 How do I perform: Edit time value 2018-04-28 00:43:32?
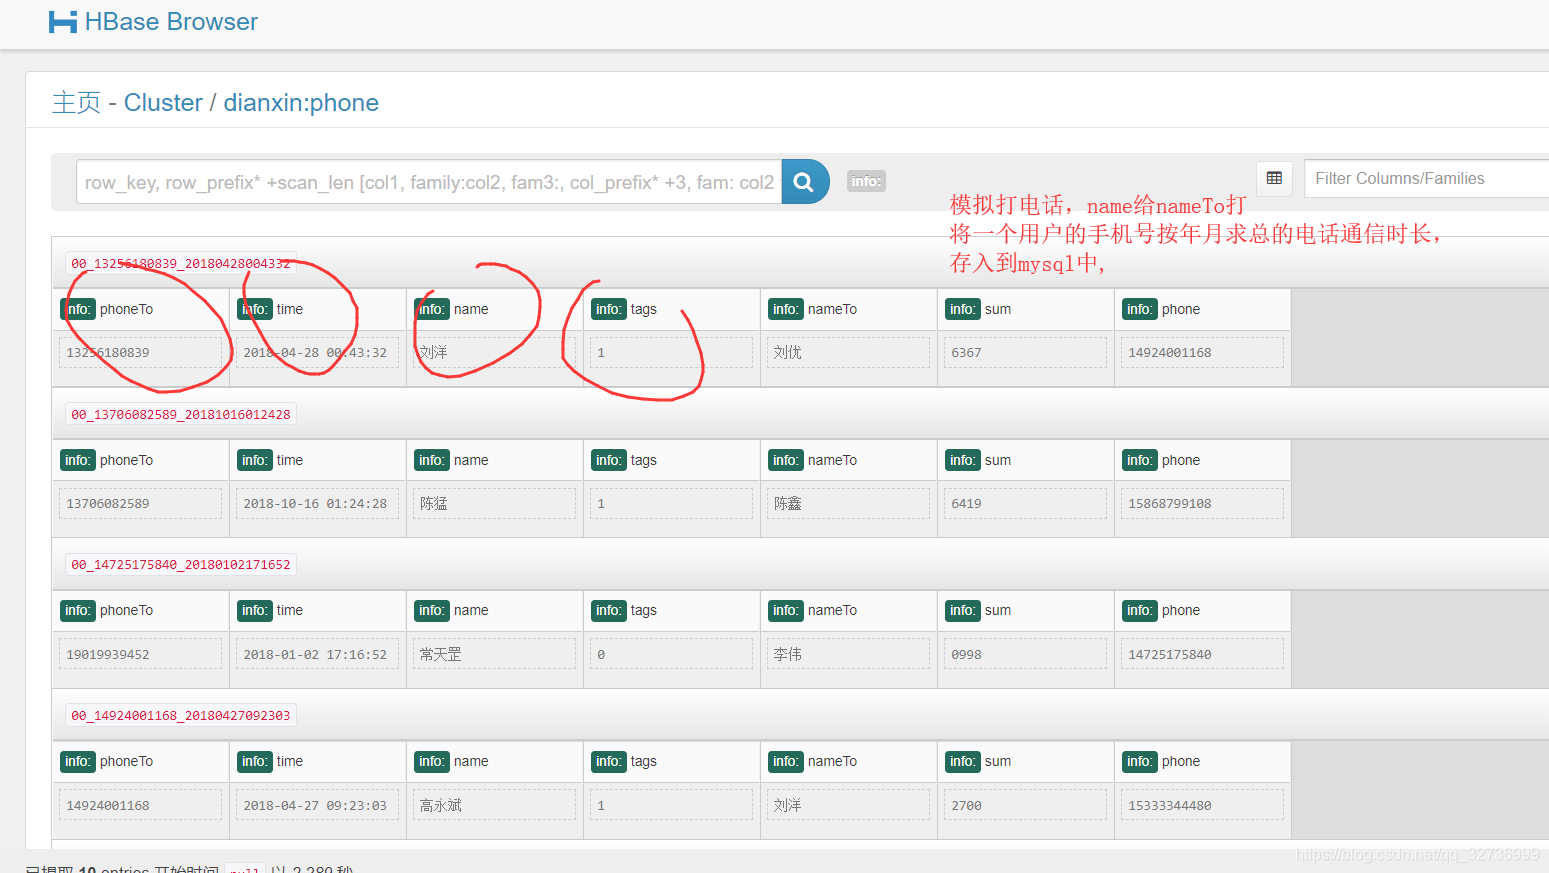coord(318,353)
